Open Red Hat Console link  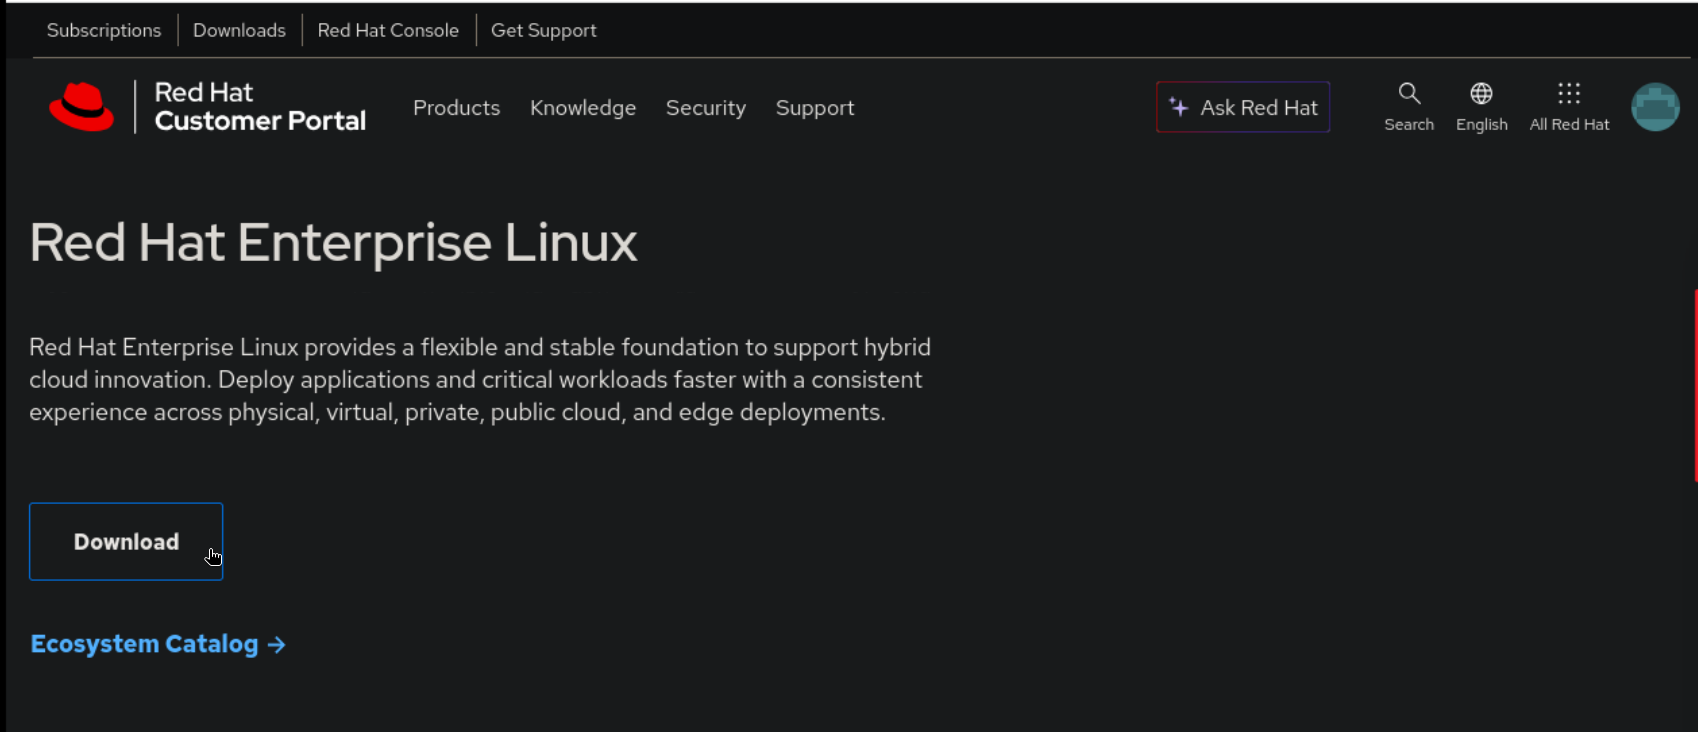tap(388, 30)
